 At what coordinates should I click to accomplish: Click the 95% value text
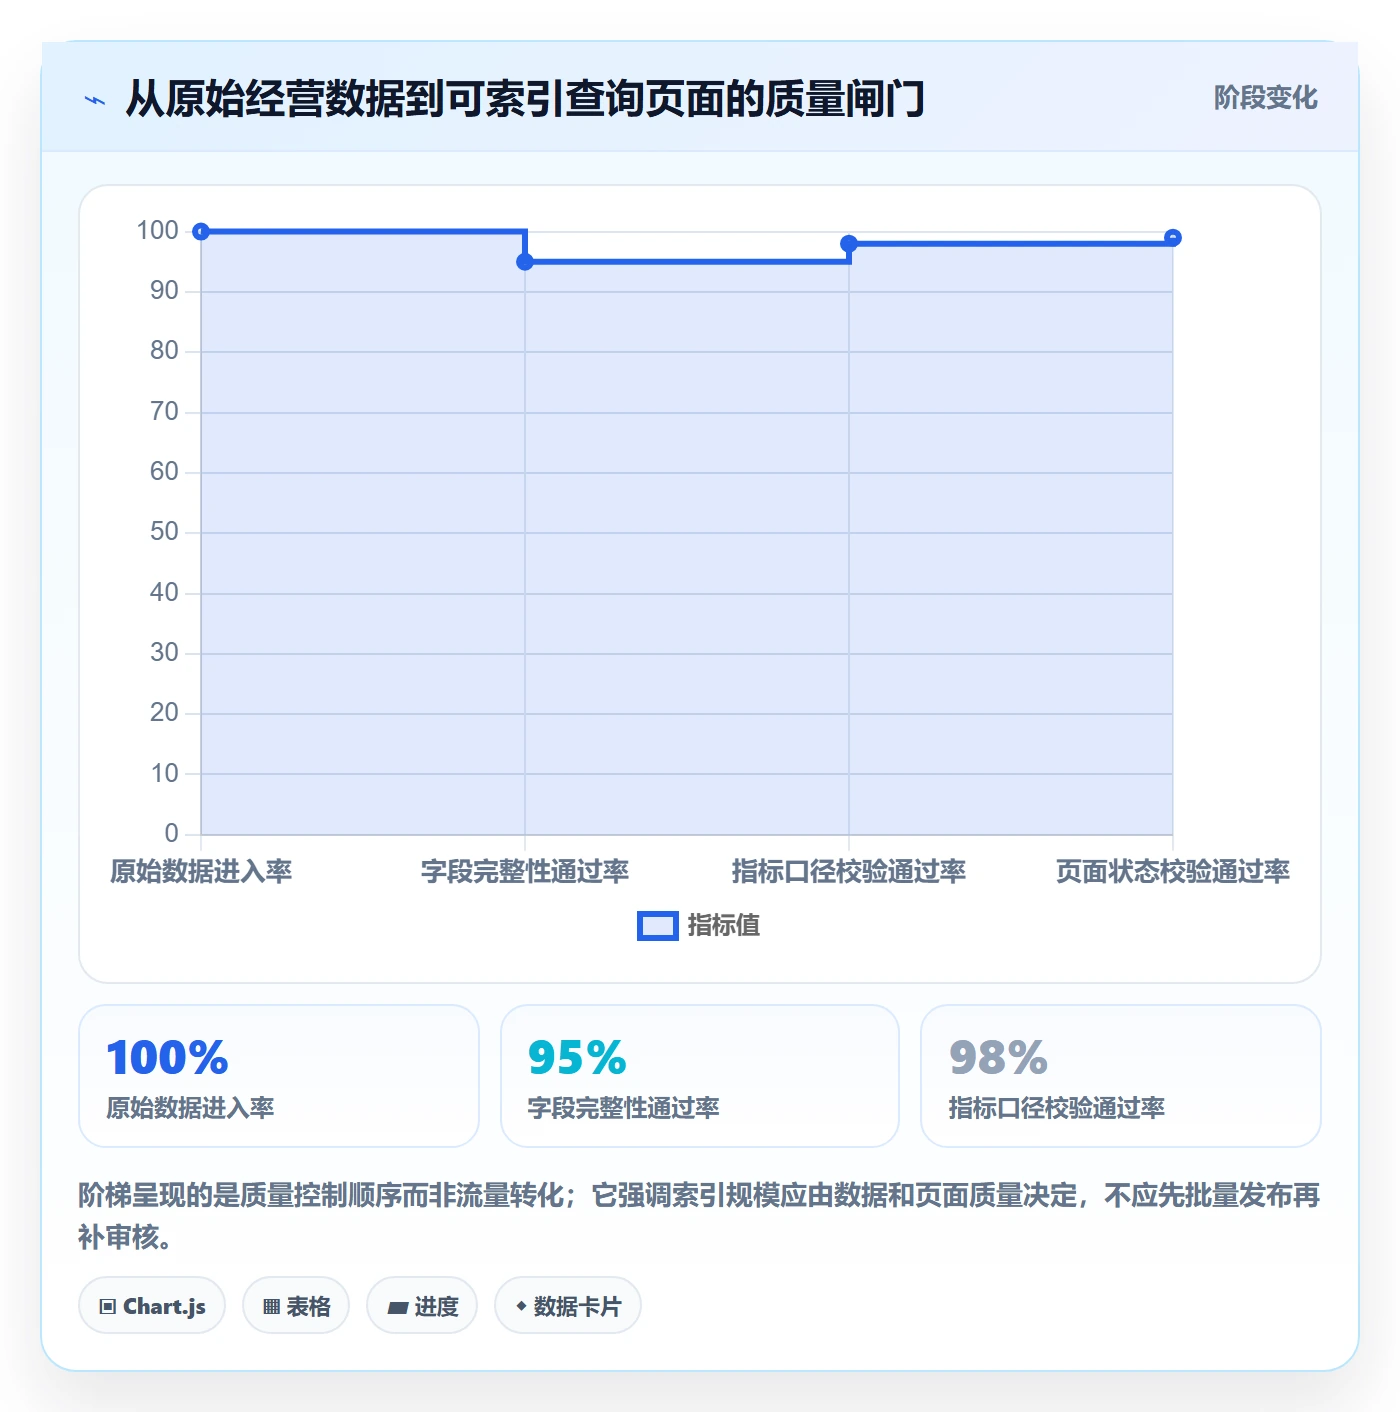[577, 1058]
